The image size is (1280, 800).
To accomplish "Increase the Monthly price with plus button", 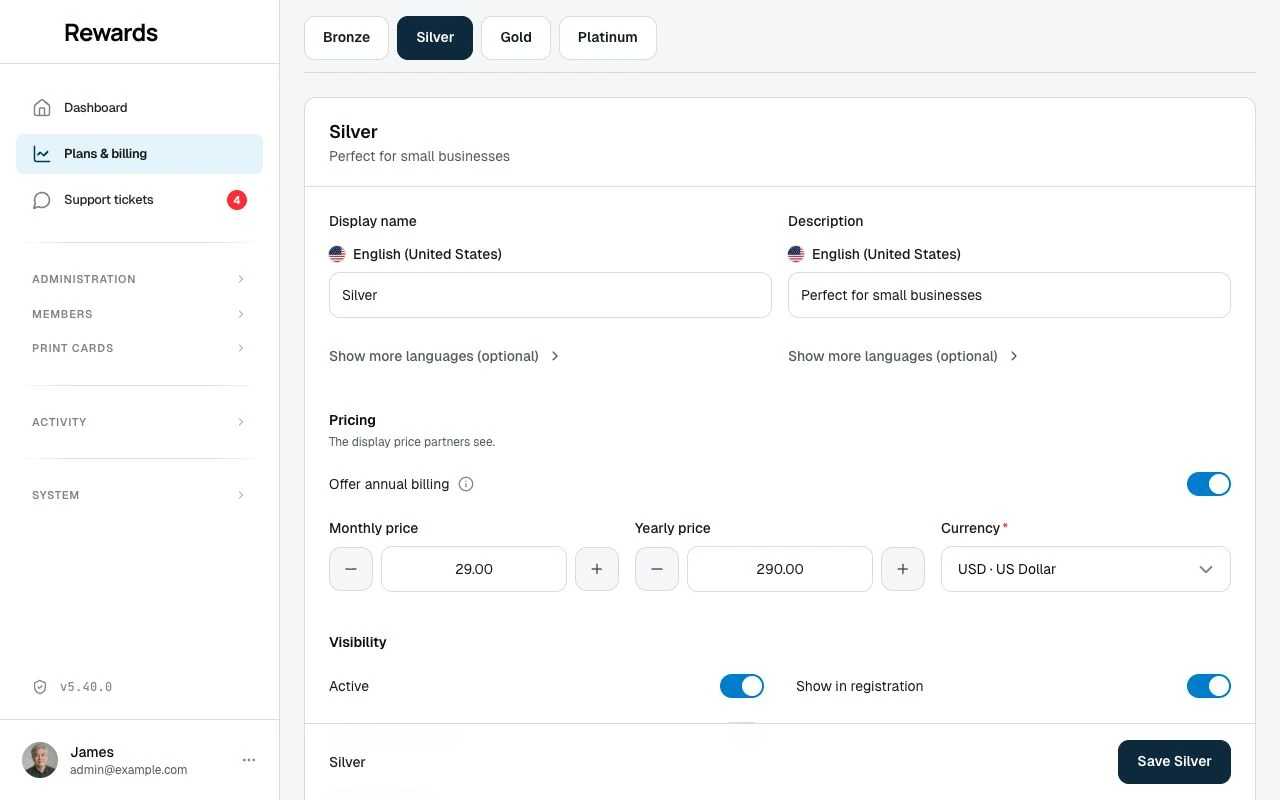I will (597, 569).
